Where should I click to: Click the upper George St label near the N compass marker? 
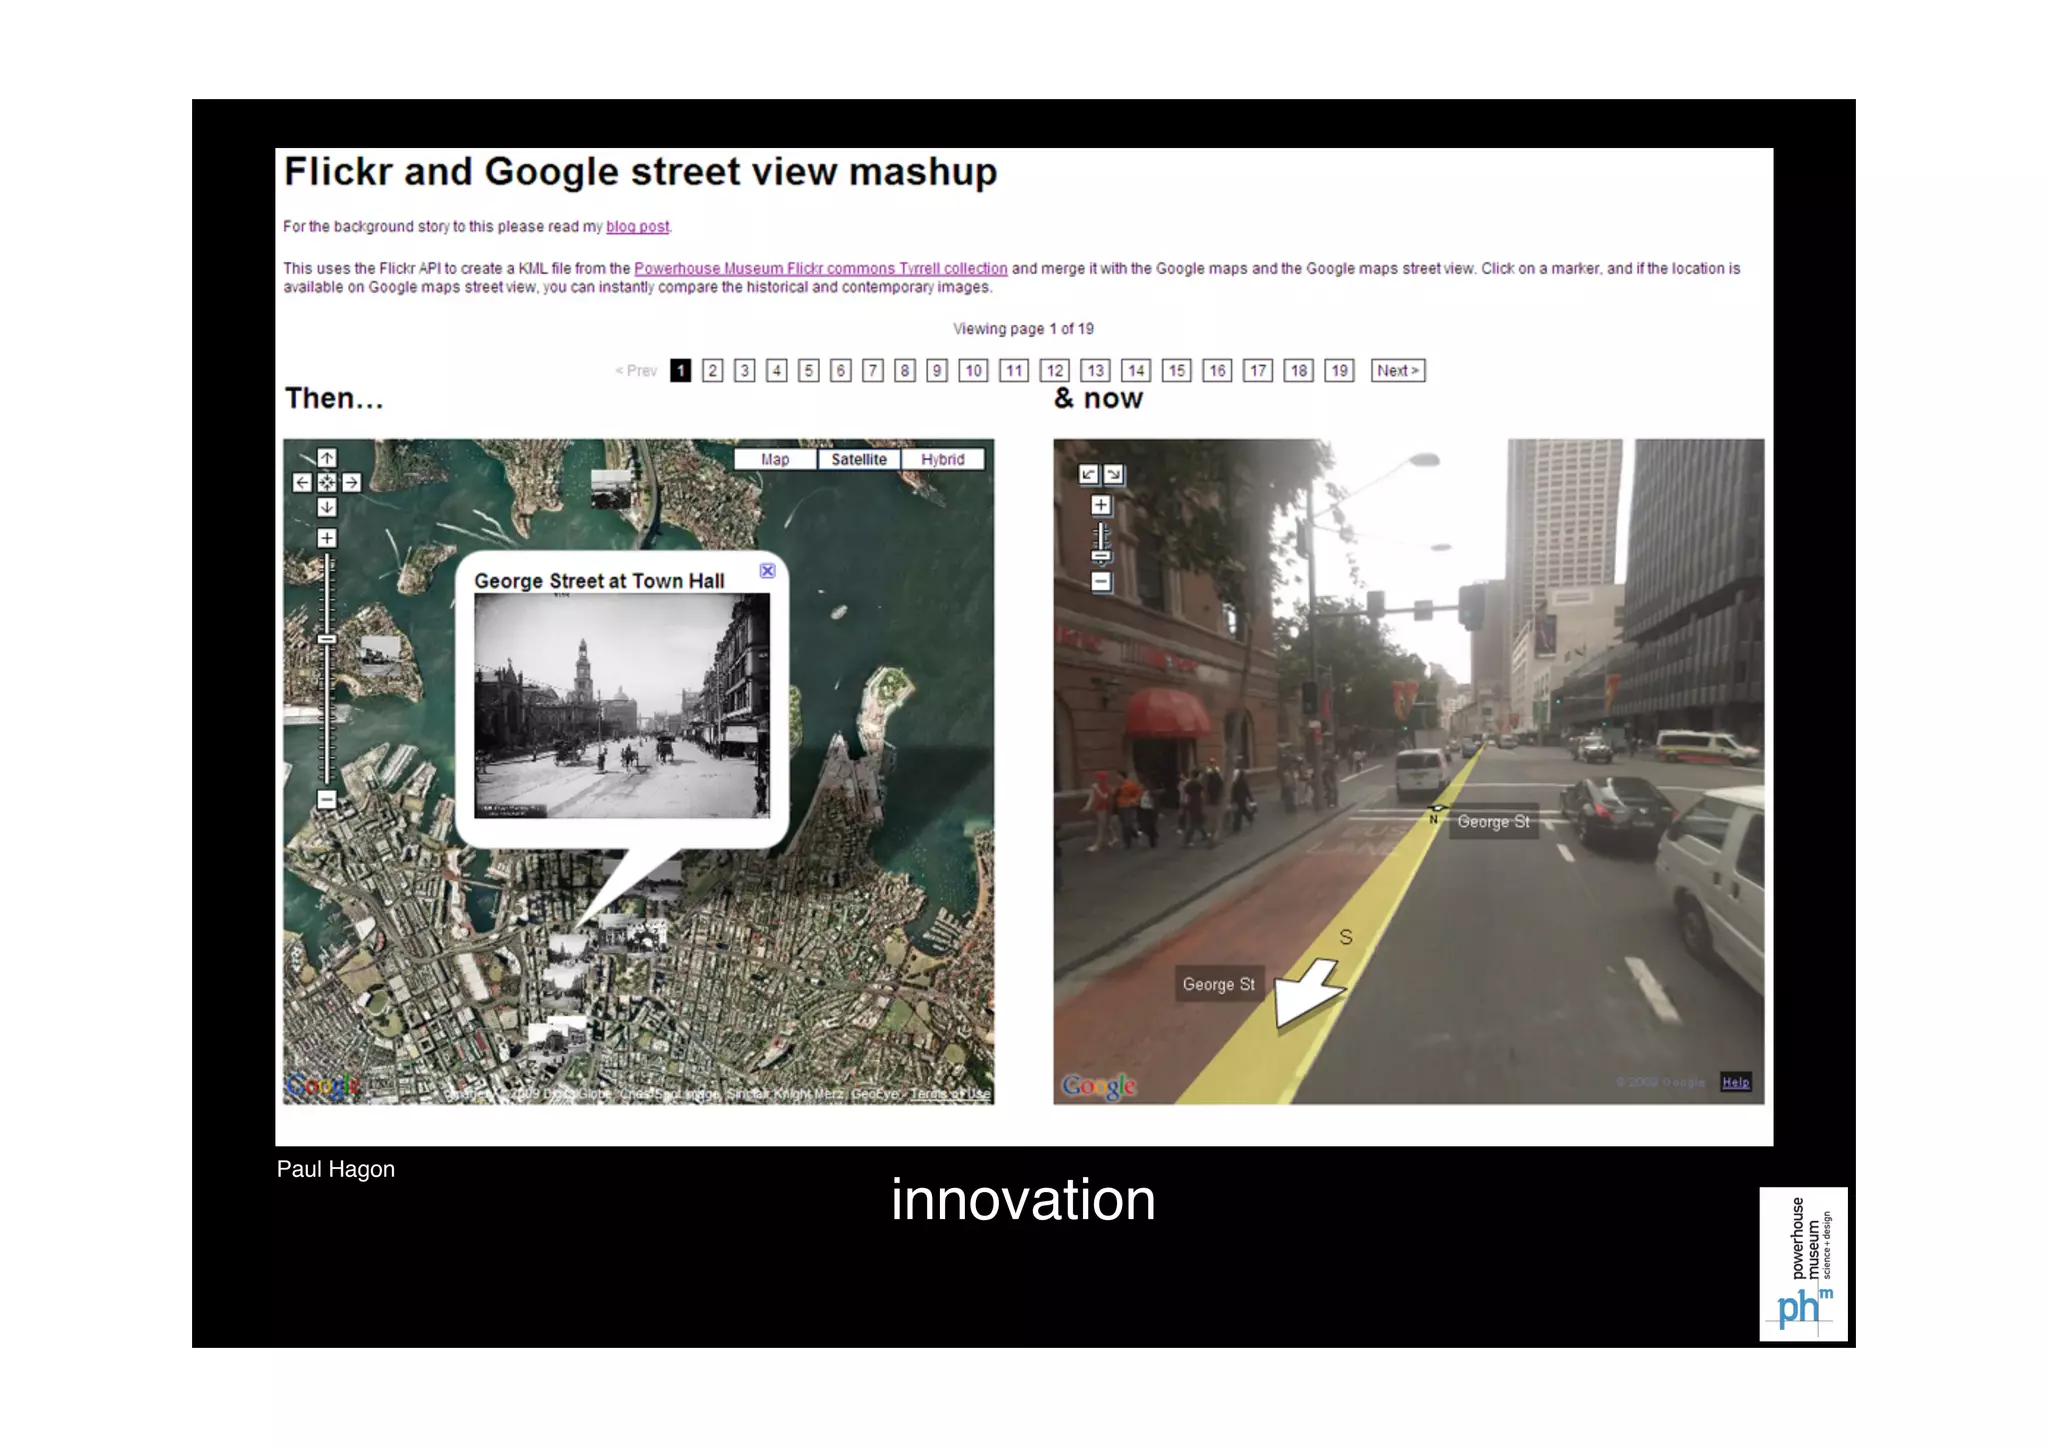coord(1493,822)
